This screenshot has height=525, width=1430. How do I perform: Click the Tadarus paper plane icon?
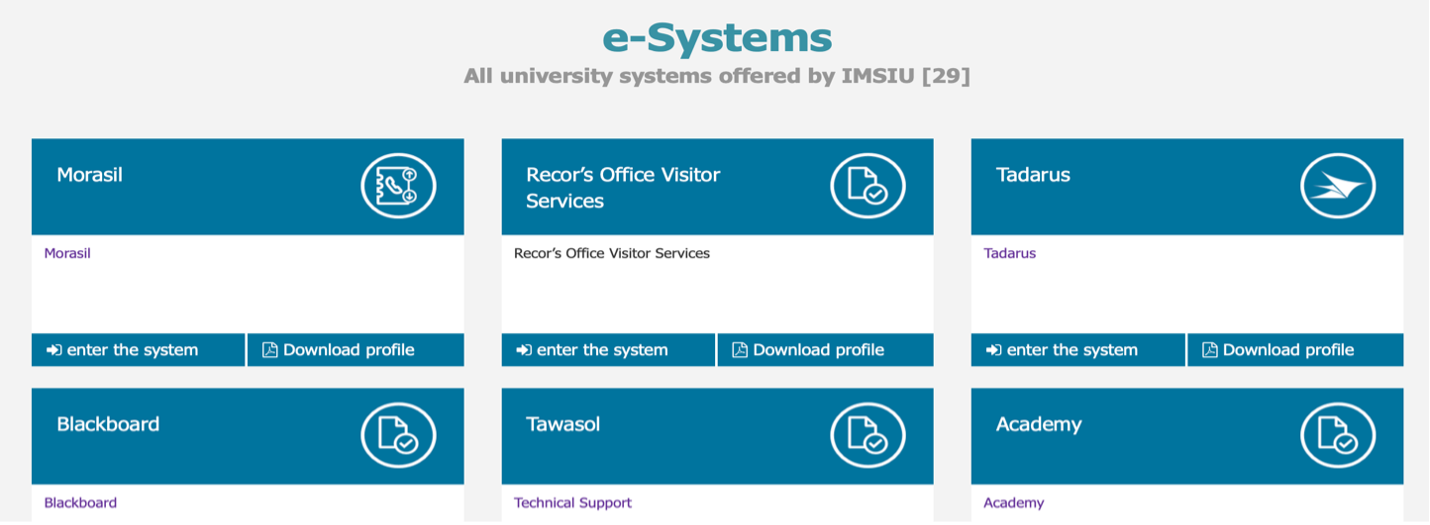click(1337, 186)
